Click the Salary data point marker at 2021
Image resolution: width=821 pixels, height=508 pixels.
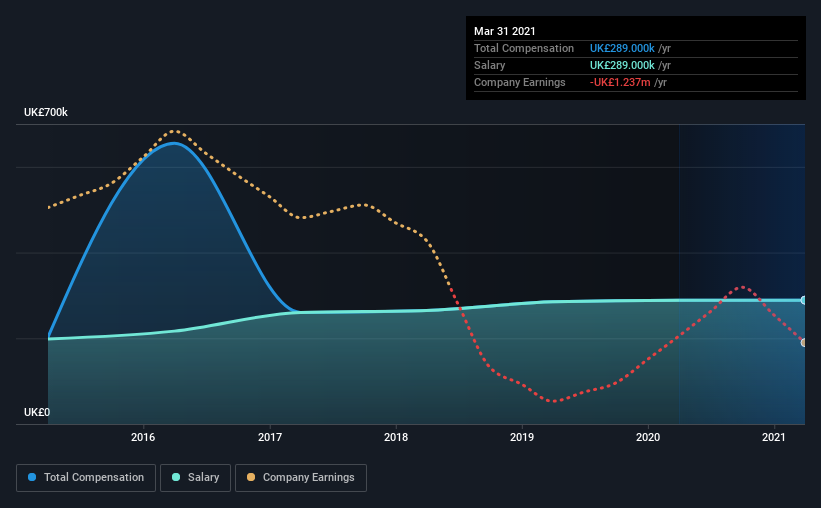pos(804,300)
